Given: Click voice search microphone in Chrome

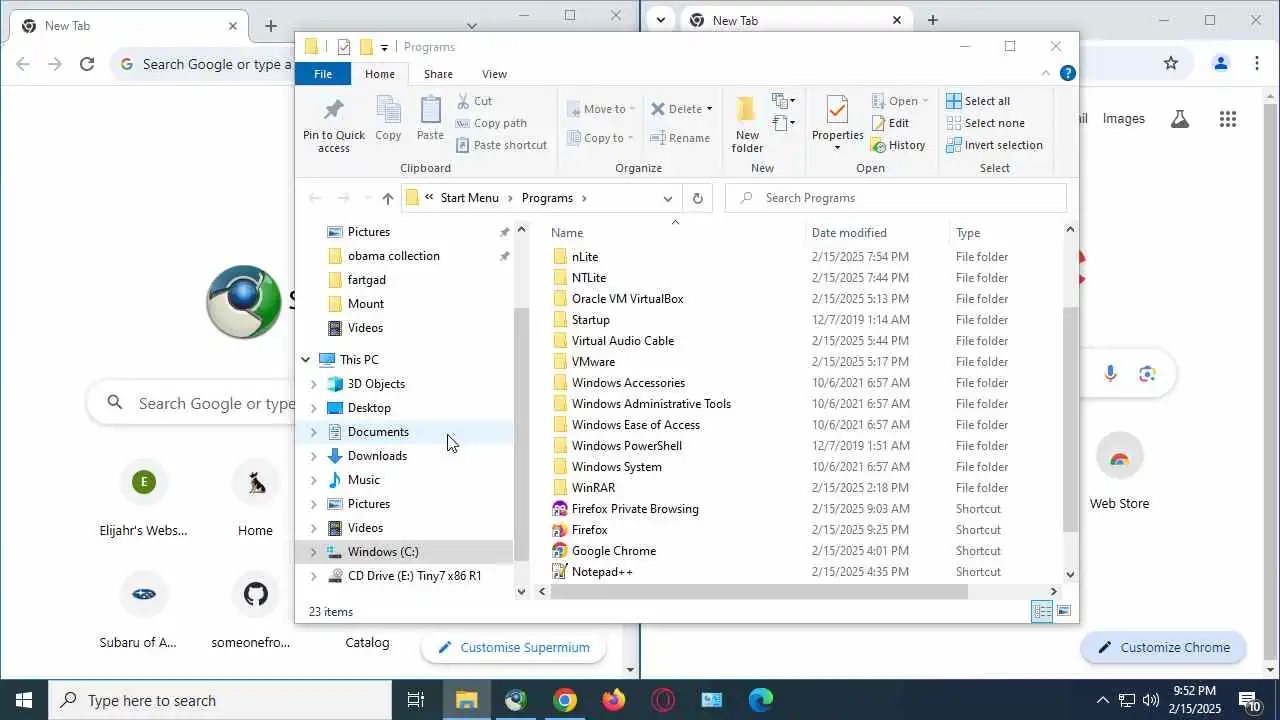Looking at the screenshot, I should coord(1110,374).
